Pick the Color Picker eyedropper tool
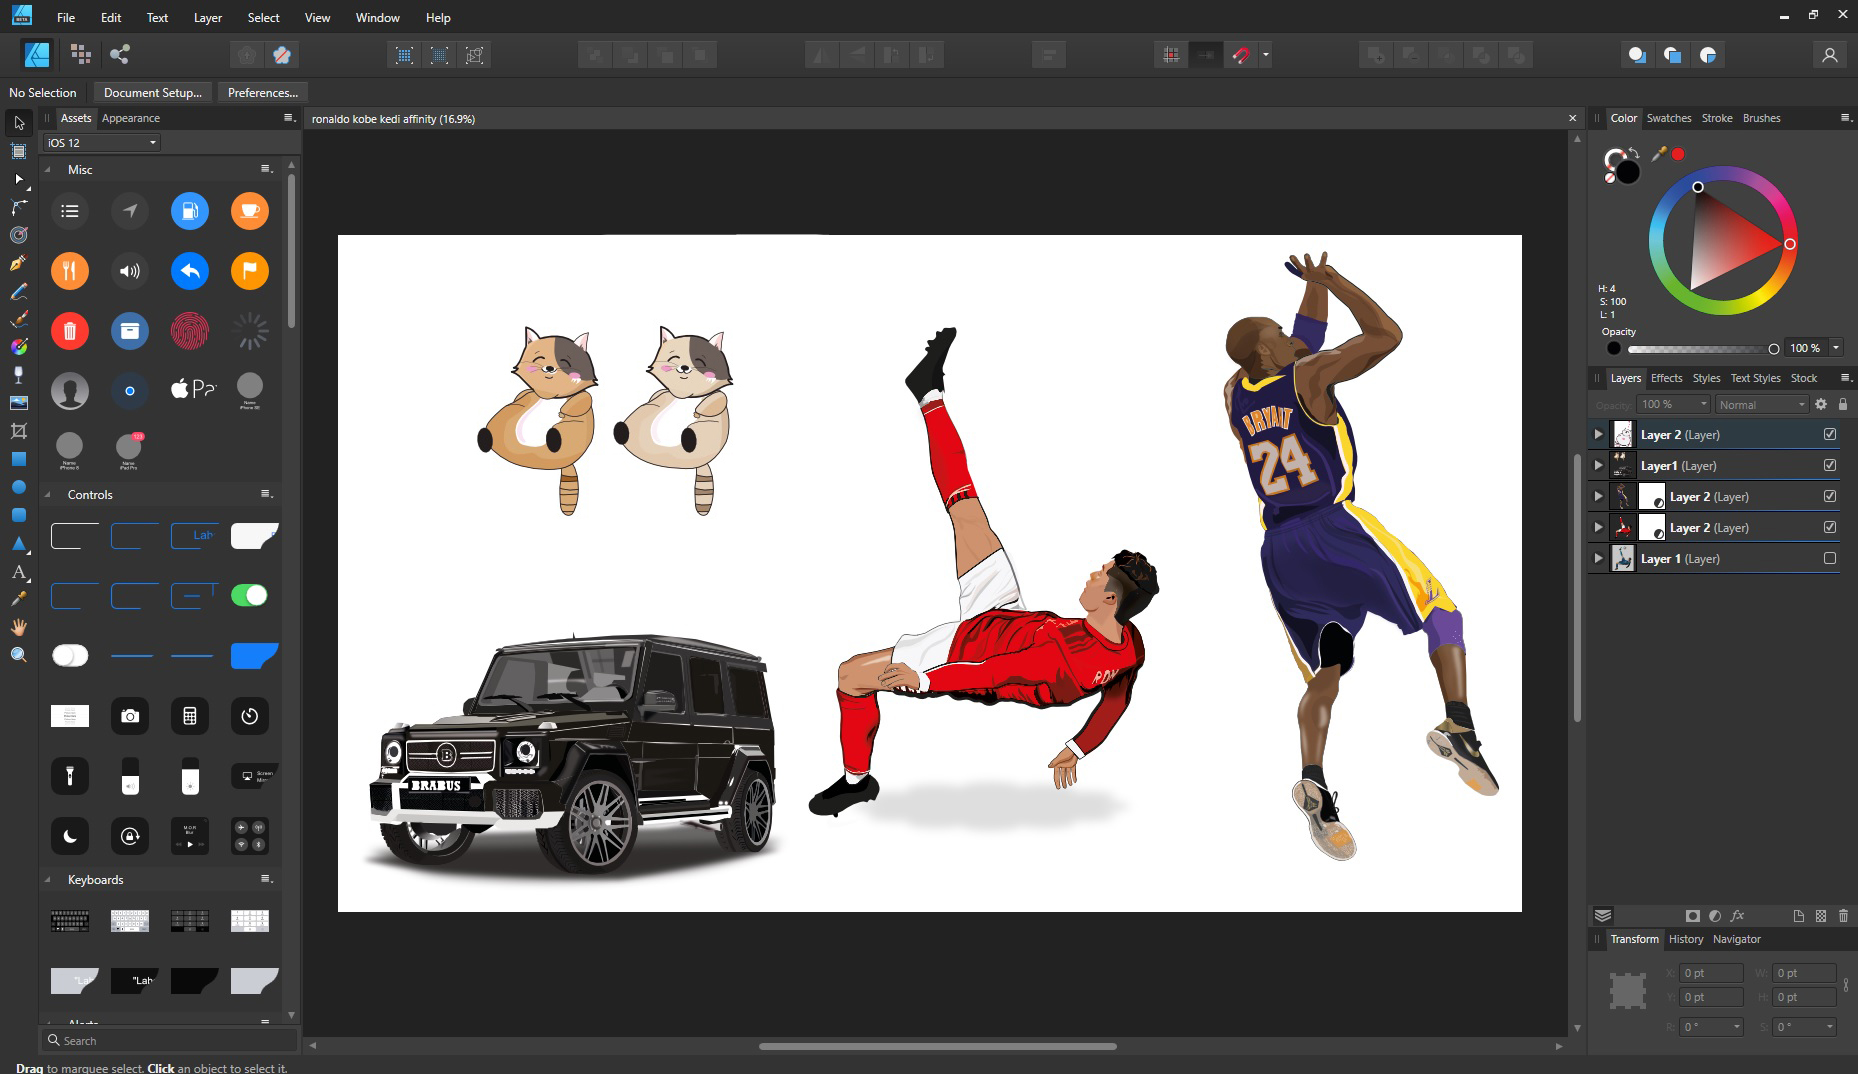The height and width of the screenshot is (1074, 1858). tap(18, 599)
